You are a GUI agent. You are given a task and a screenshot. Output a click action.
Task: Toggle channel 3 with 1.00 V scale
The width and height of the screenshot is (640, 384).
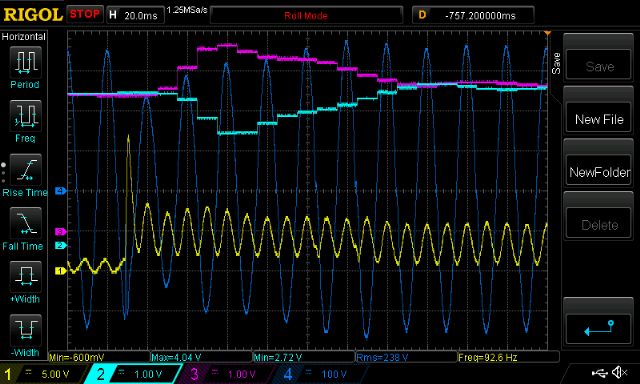coord(226,374)
